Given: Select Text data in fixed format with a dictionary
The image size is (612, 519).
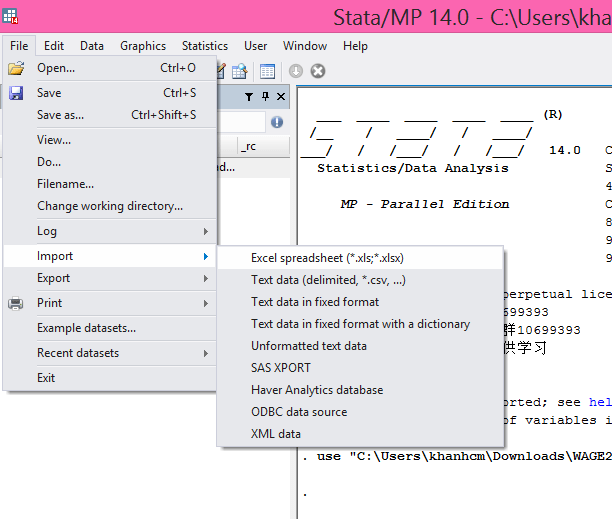Looking at the screenshot, I should coord(360,324).
